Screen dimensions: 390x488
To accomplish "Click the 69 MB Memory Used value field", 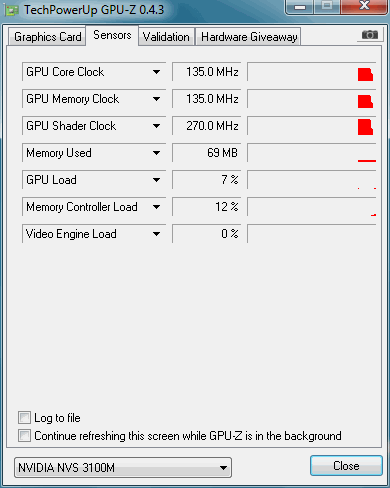I will 206,153.
